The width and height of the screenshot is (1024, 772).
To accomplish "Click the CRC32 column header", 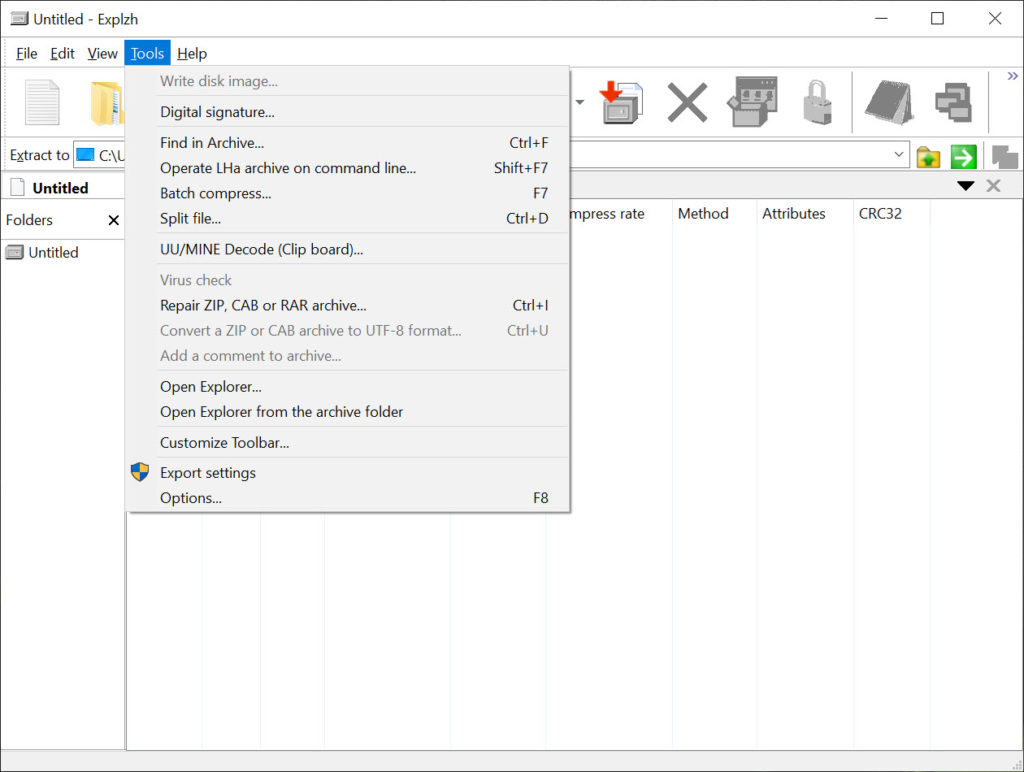I will [x=880, y=214].
